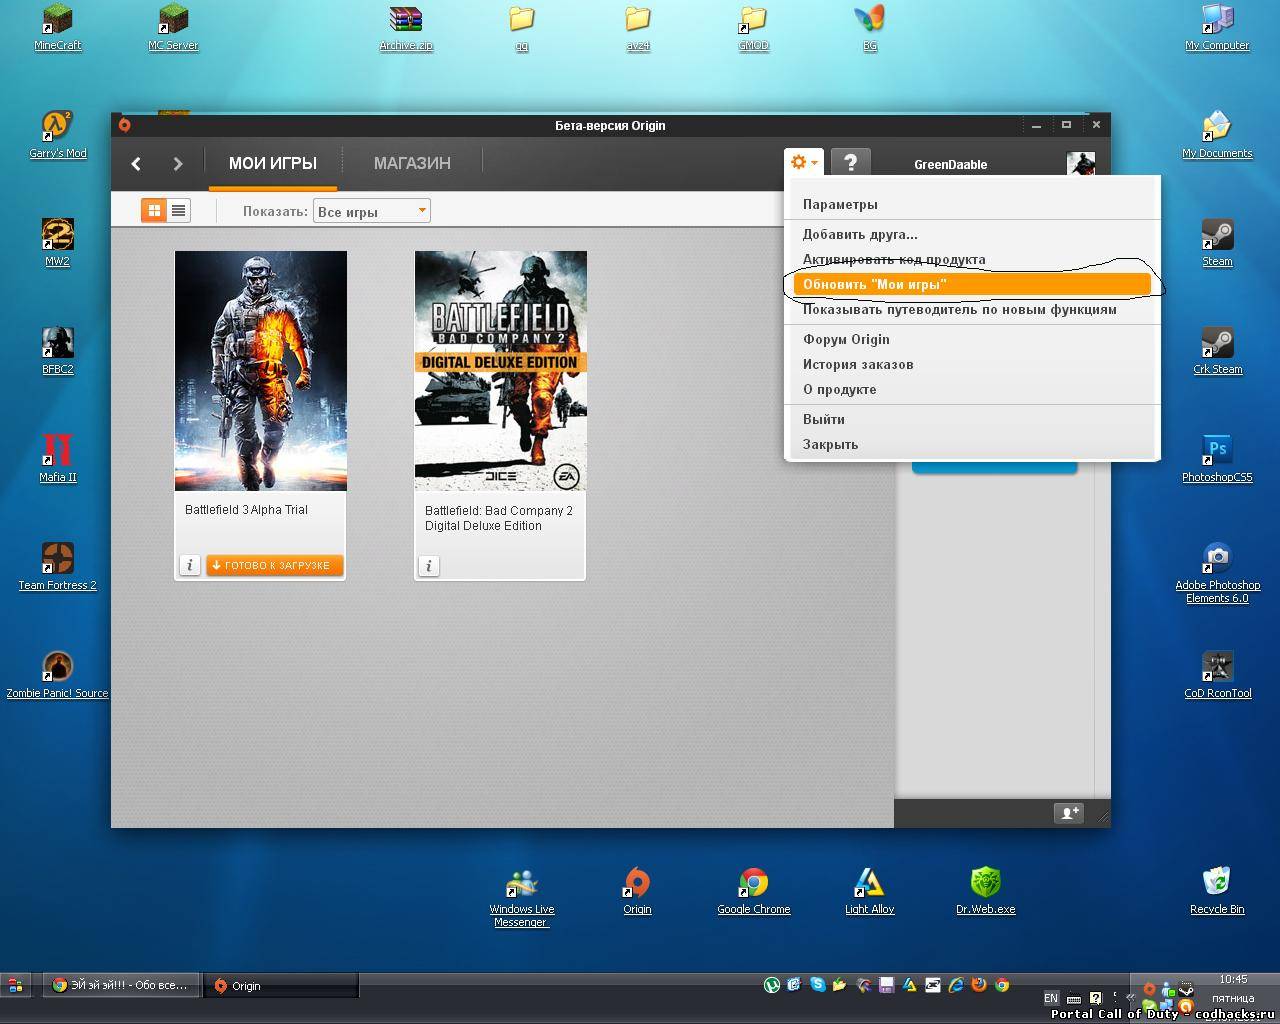Choose Выйти to log out
Image resolution: width=1280 pixels, height=1024 pixels.
(x=824, y=419)
